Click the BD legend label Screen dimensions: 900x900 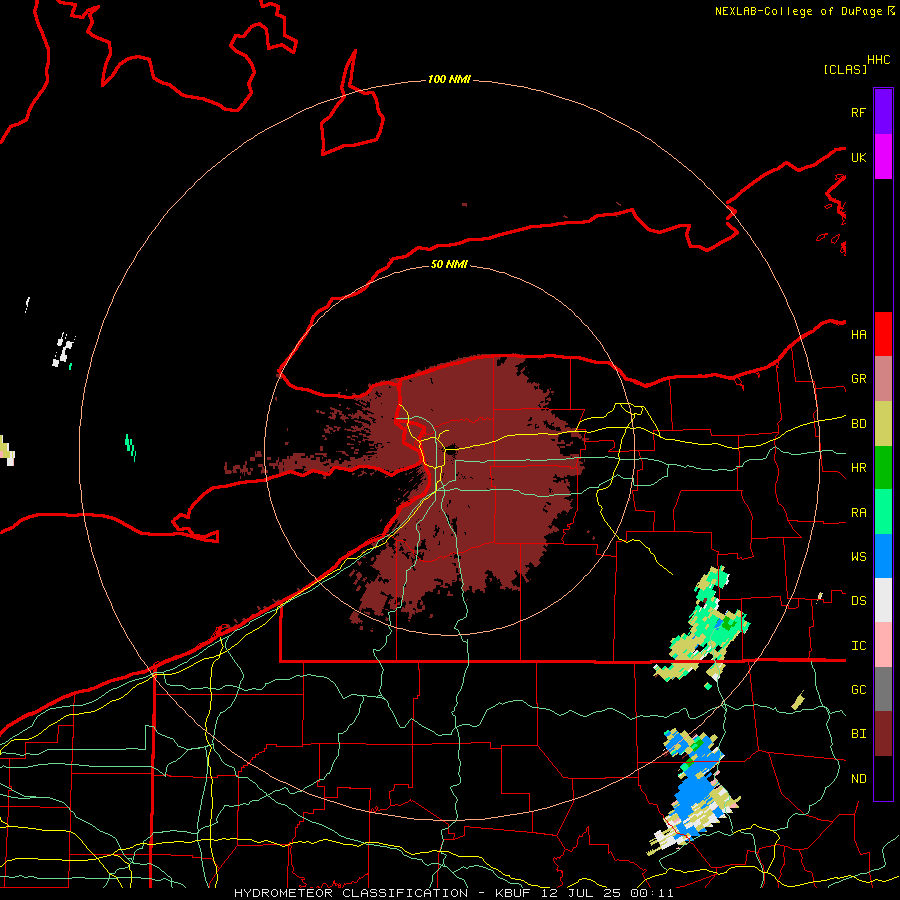click(858, 424)
